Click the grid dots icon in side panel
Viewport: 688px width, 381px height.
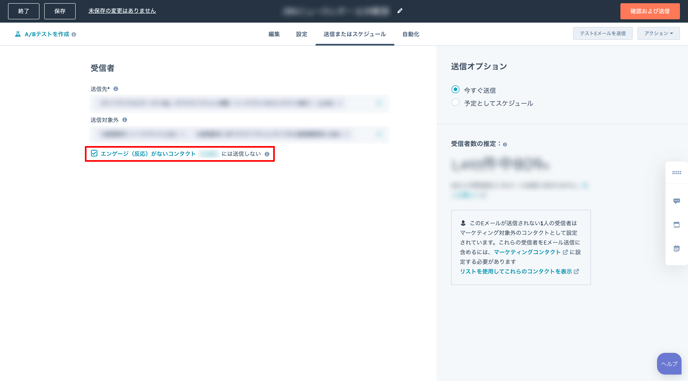pyautogui.click(x=677, y=173)
